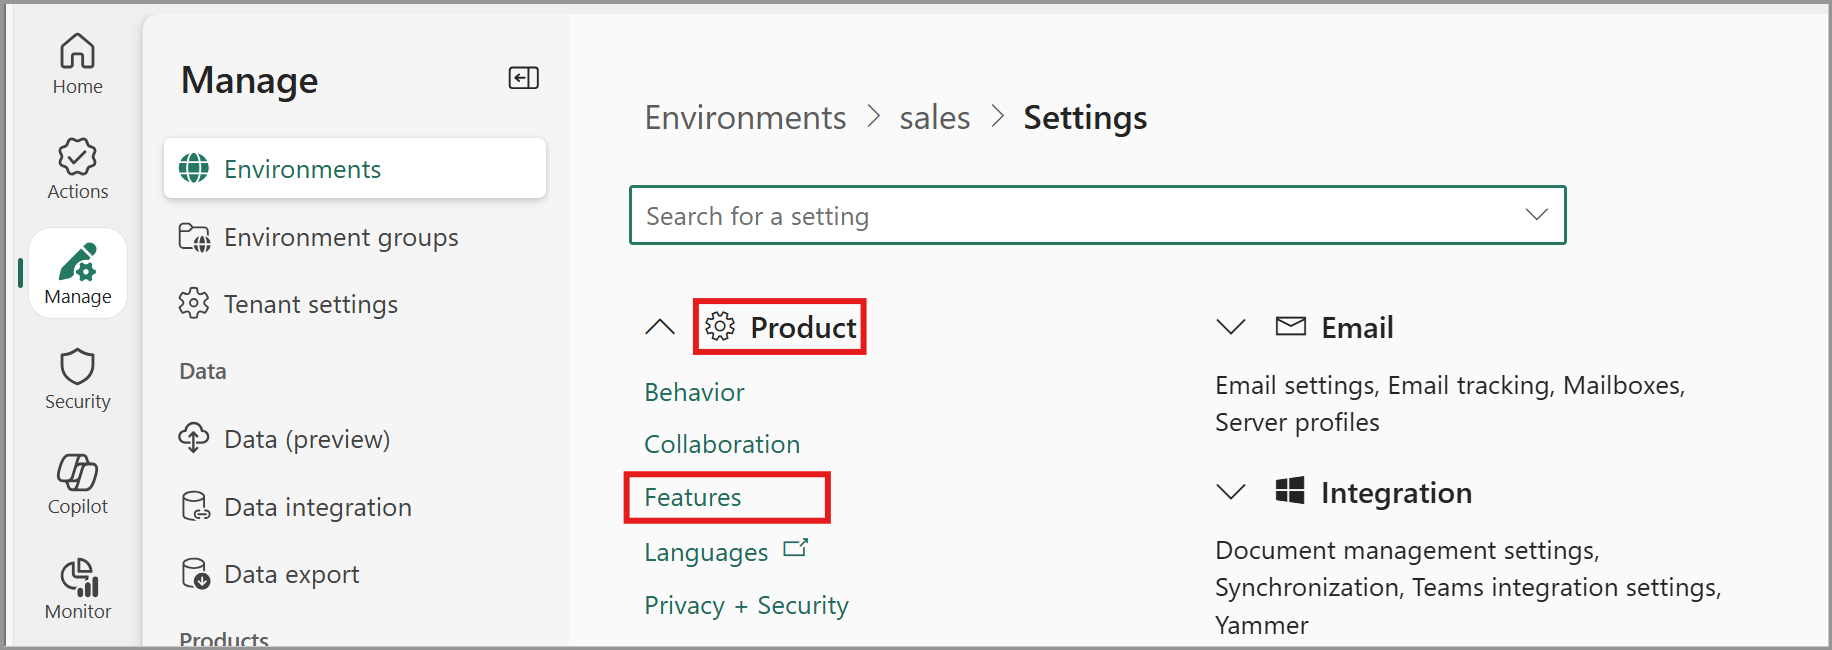
Task: Select the Copilot icon
Action: click(x=77, y=472)
